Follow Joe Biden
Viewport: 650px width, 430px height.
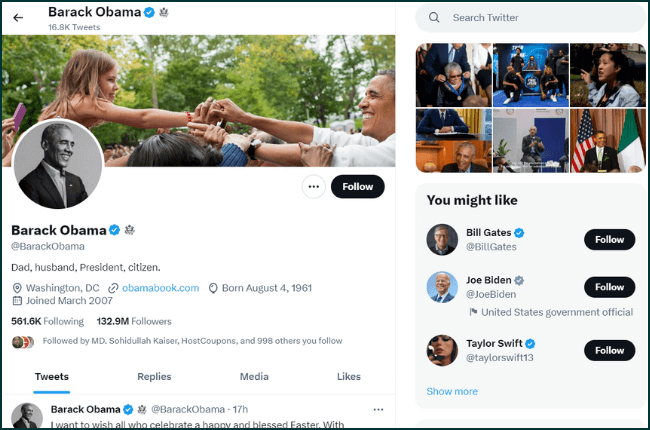(x=609, y=287)
